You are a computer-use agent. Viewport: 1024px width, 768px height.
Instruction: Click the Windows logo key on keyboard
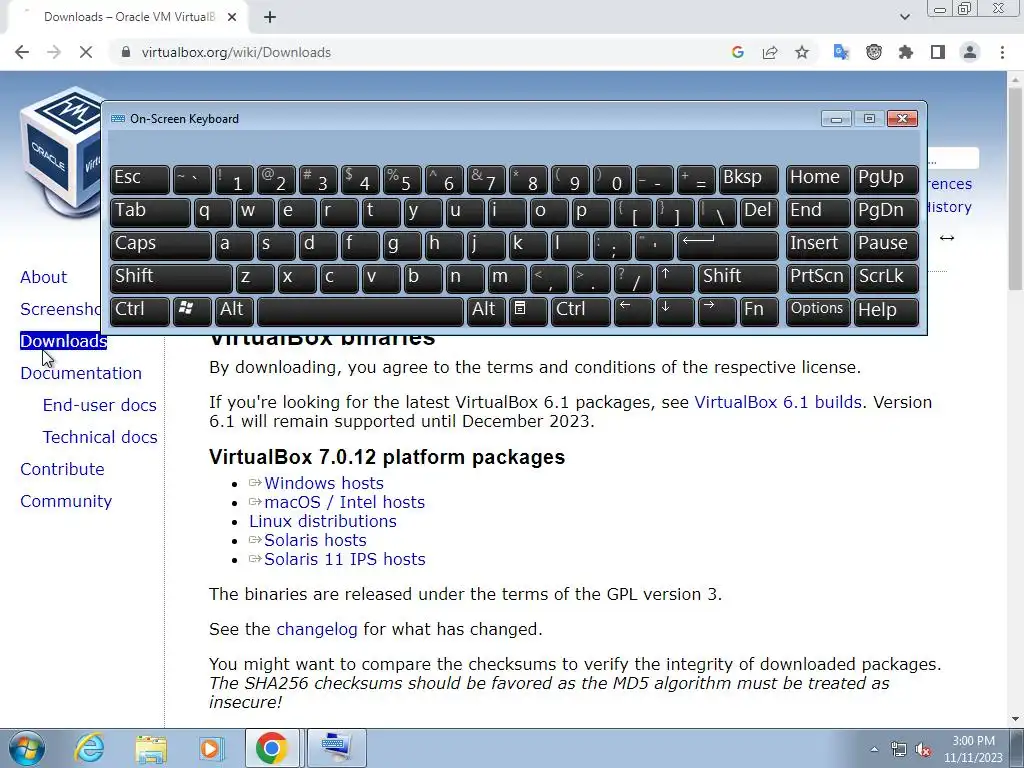pyautogui.click(x=191, y=310)
